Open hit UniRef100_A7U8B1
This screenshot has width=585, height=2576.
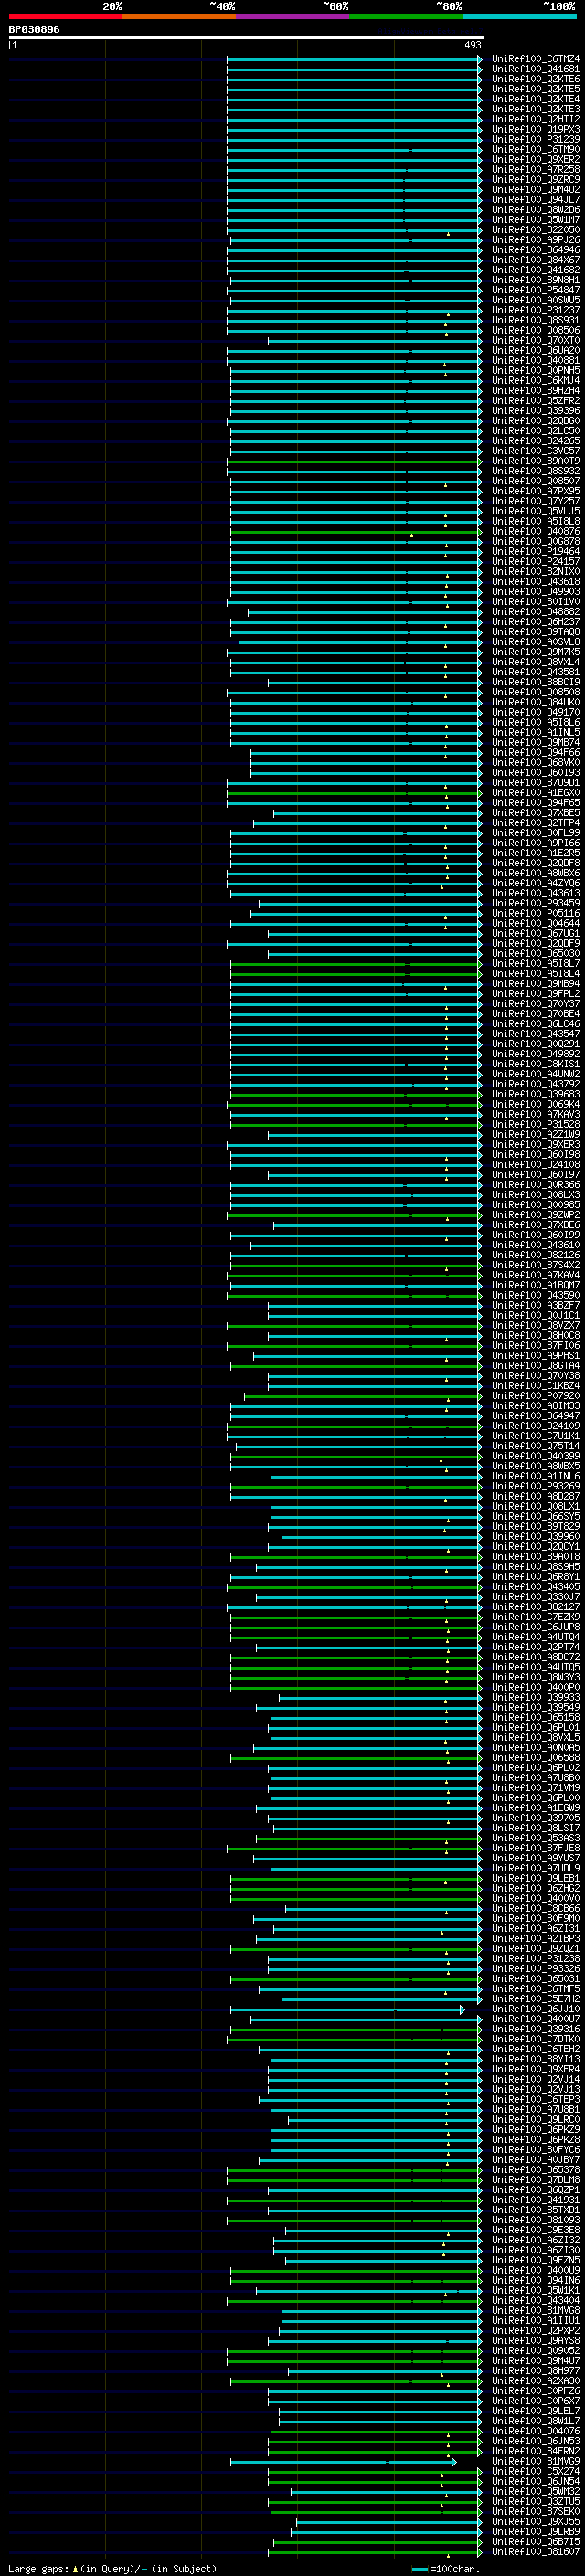536,2110
